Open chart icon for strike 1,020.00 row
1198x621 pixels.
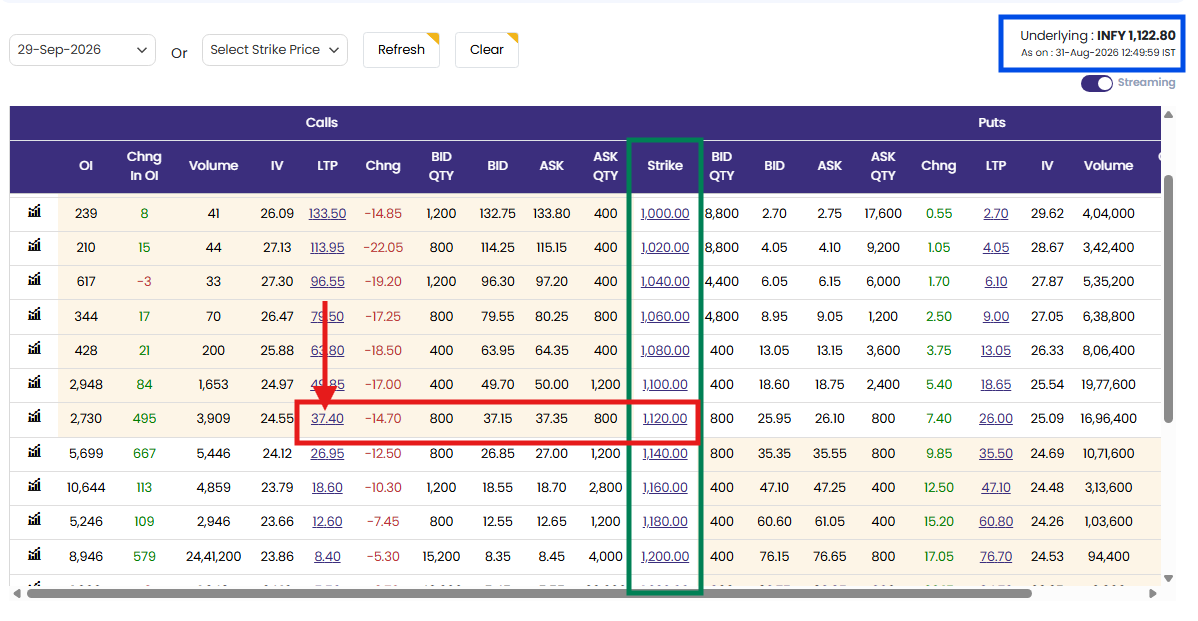point(34,246)
